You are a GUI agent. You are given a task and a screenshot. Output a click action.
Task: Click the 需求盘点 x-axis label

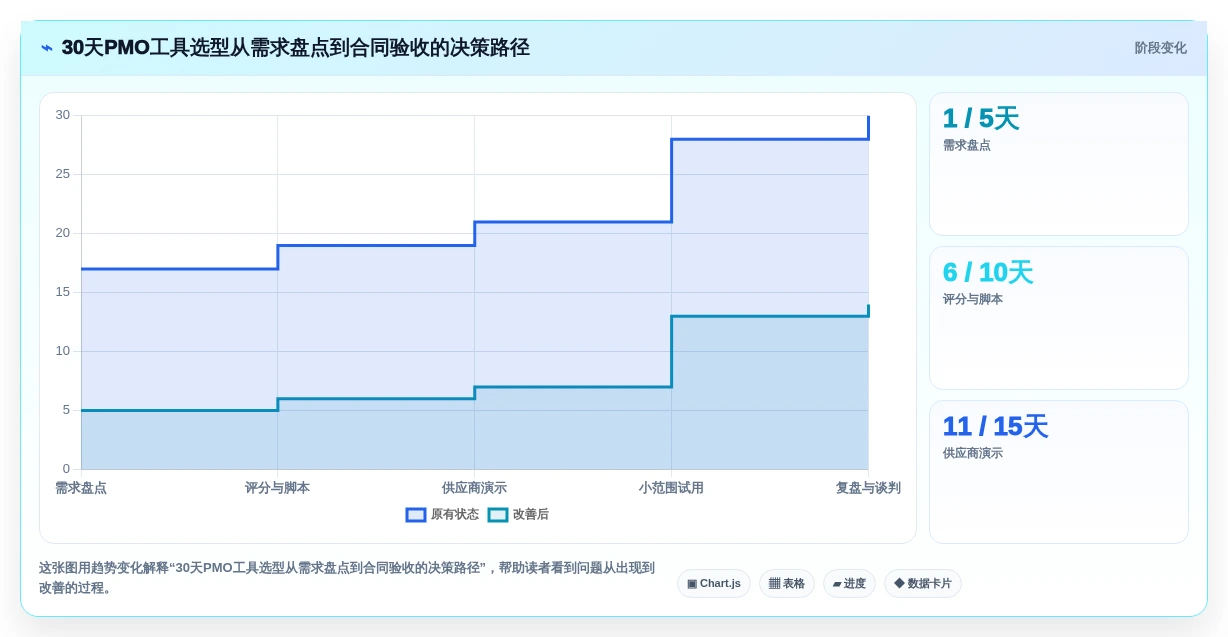tap(81, 488)
